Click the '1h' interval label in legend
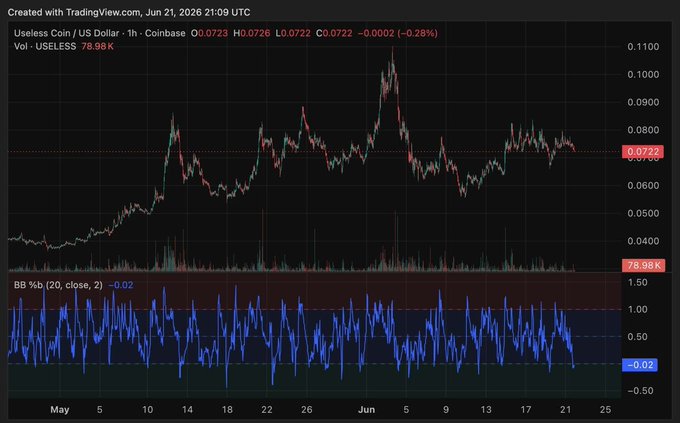The height and width of the screenshot is (423, 680). pos(132,33)
